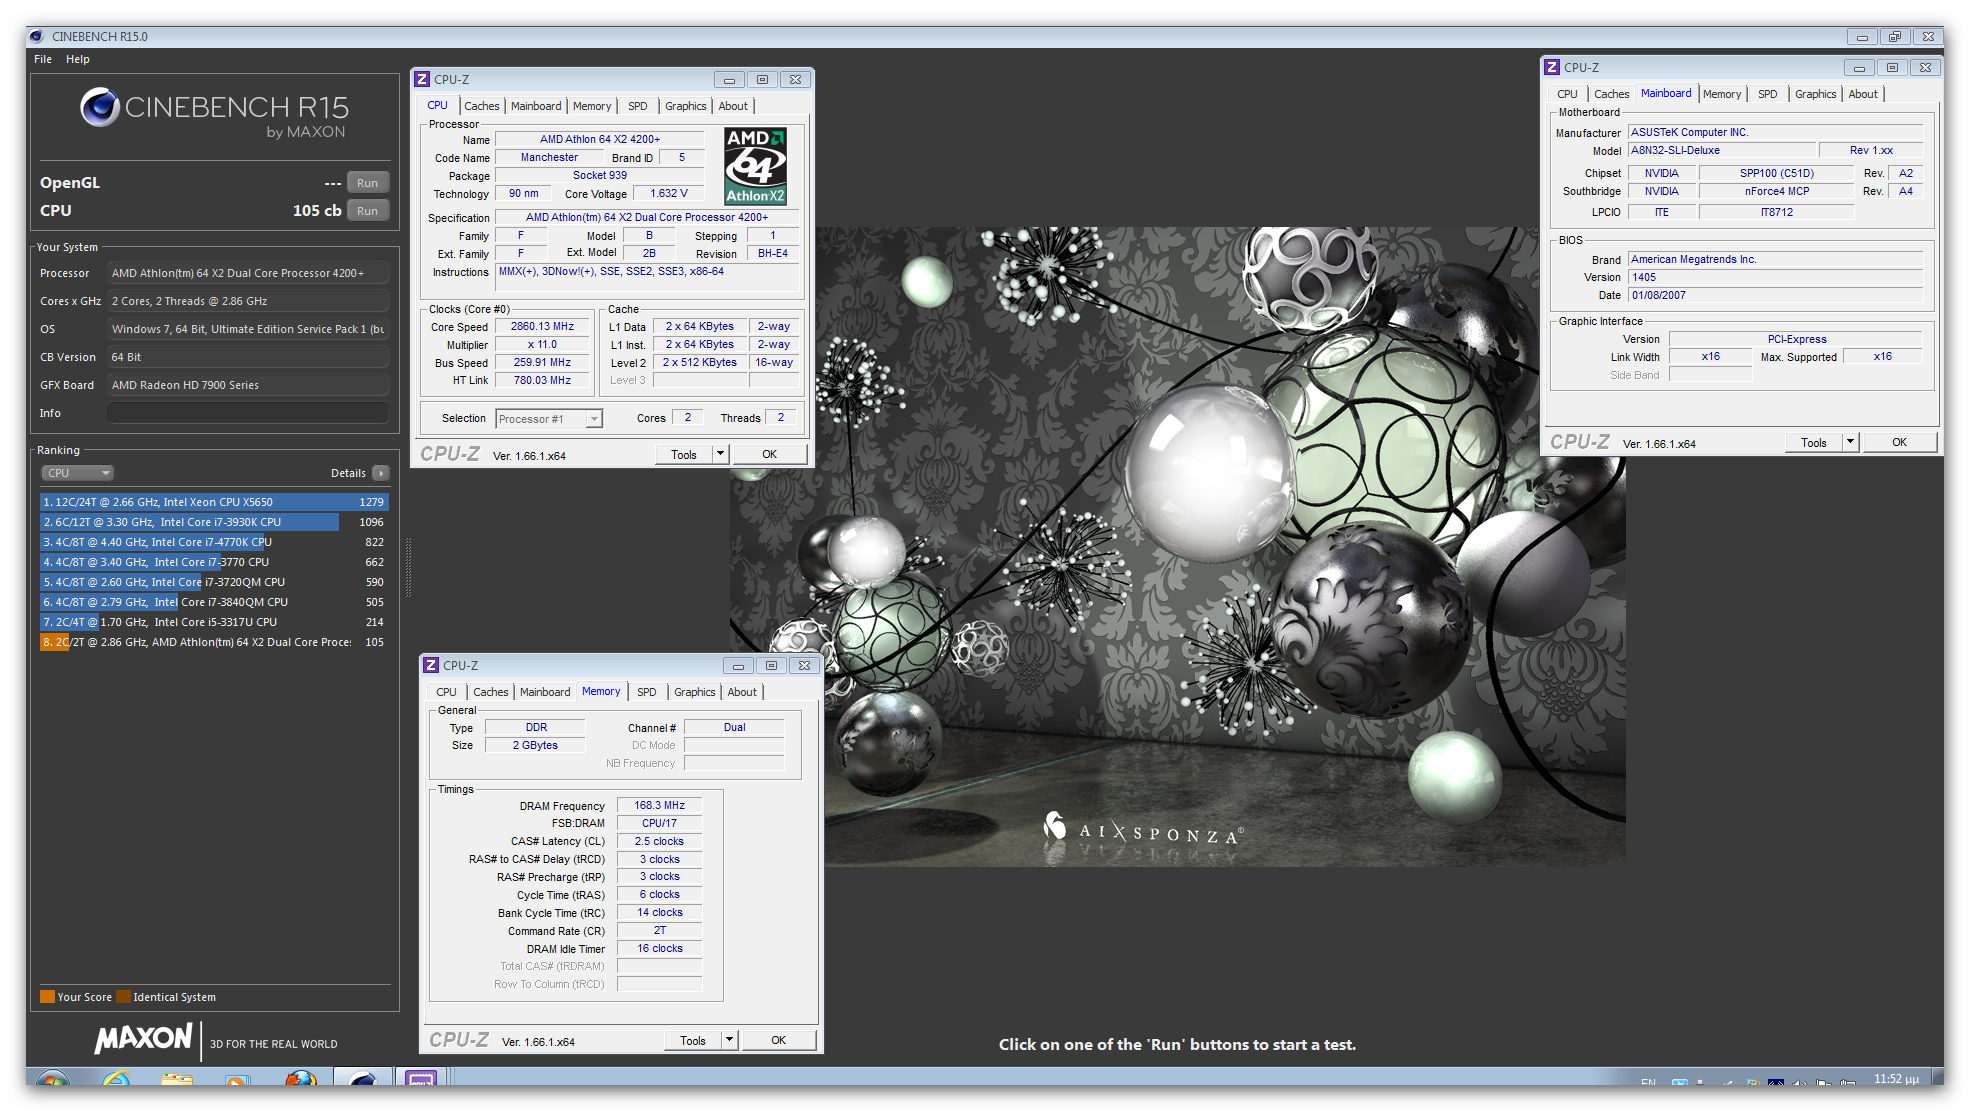
Task: Click Tools button in CPU-Z Mainboard window
Action: point(1814,442)
